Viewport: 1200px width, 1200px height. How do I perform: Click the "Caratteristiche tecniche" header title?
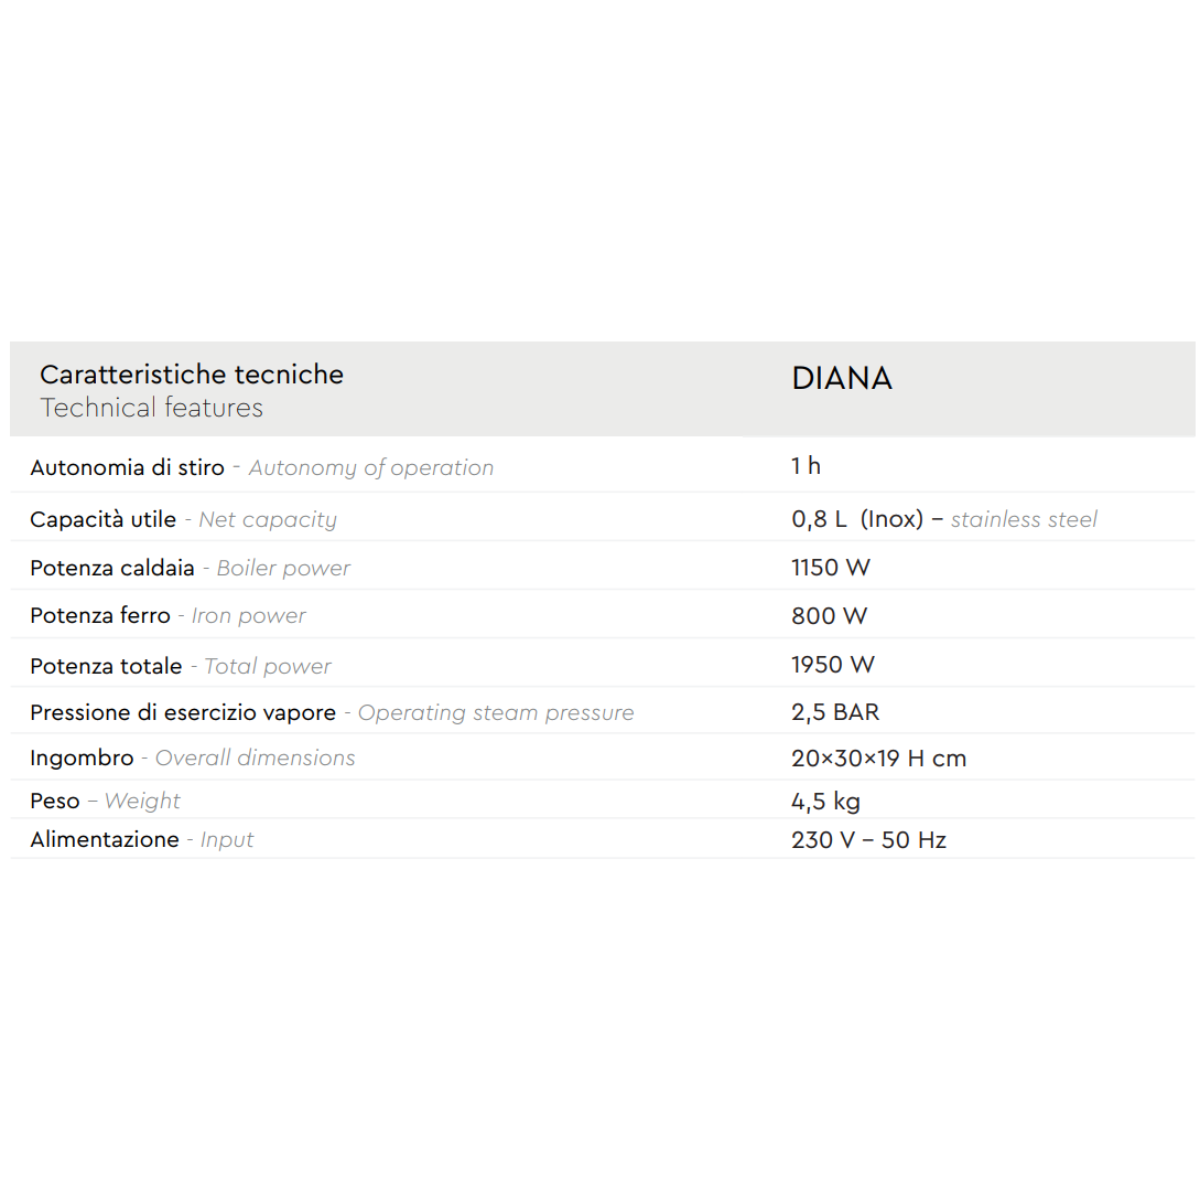click(x=191, y=374)
